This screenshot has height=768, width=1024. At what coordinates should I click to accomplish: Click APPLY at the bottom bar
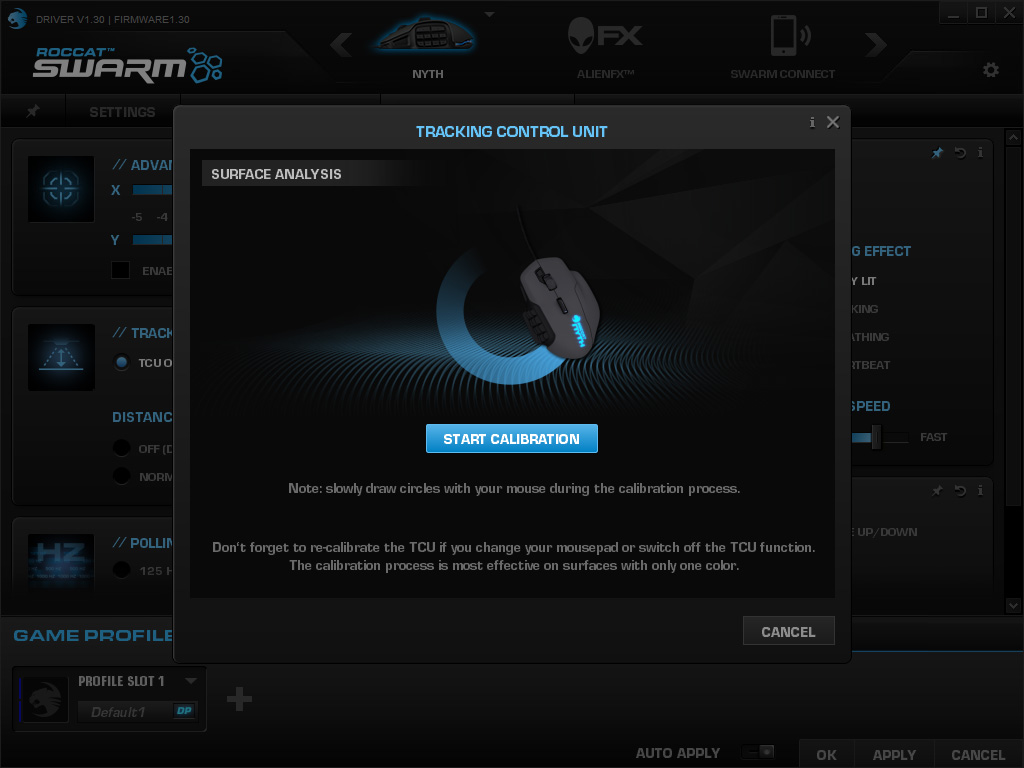894,755
